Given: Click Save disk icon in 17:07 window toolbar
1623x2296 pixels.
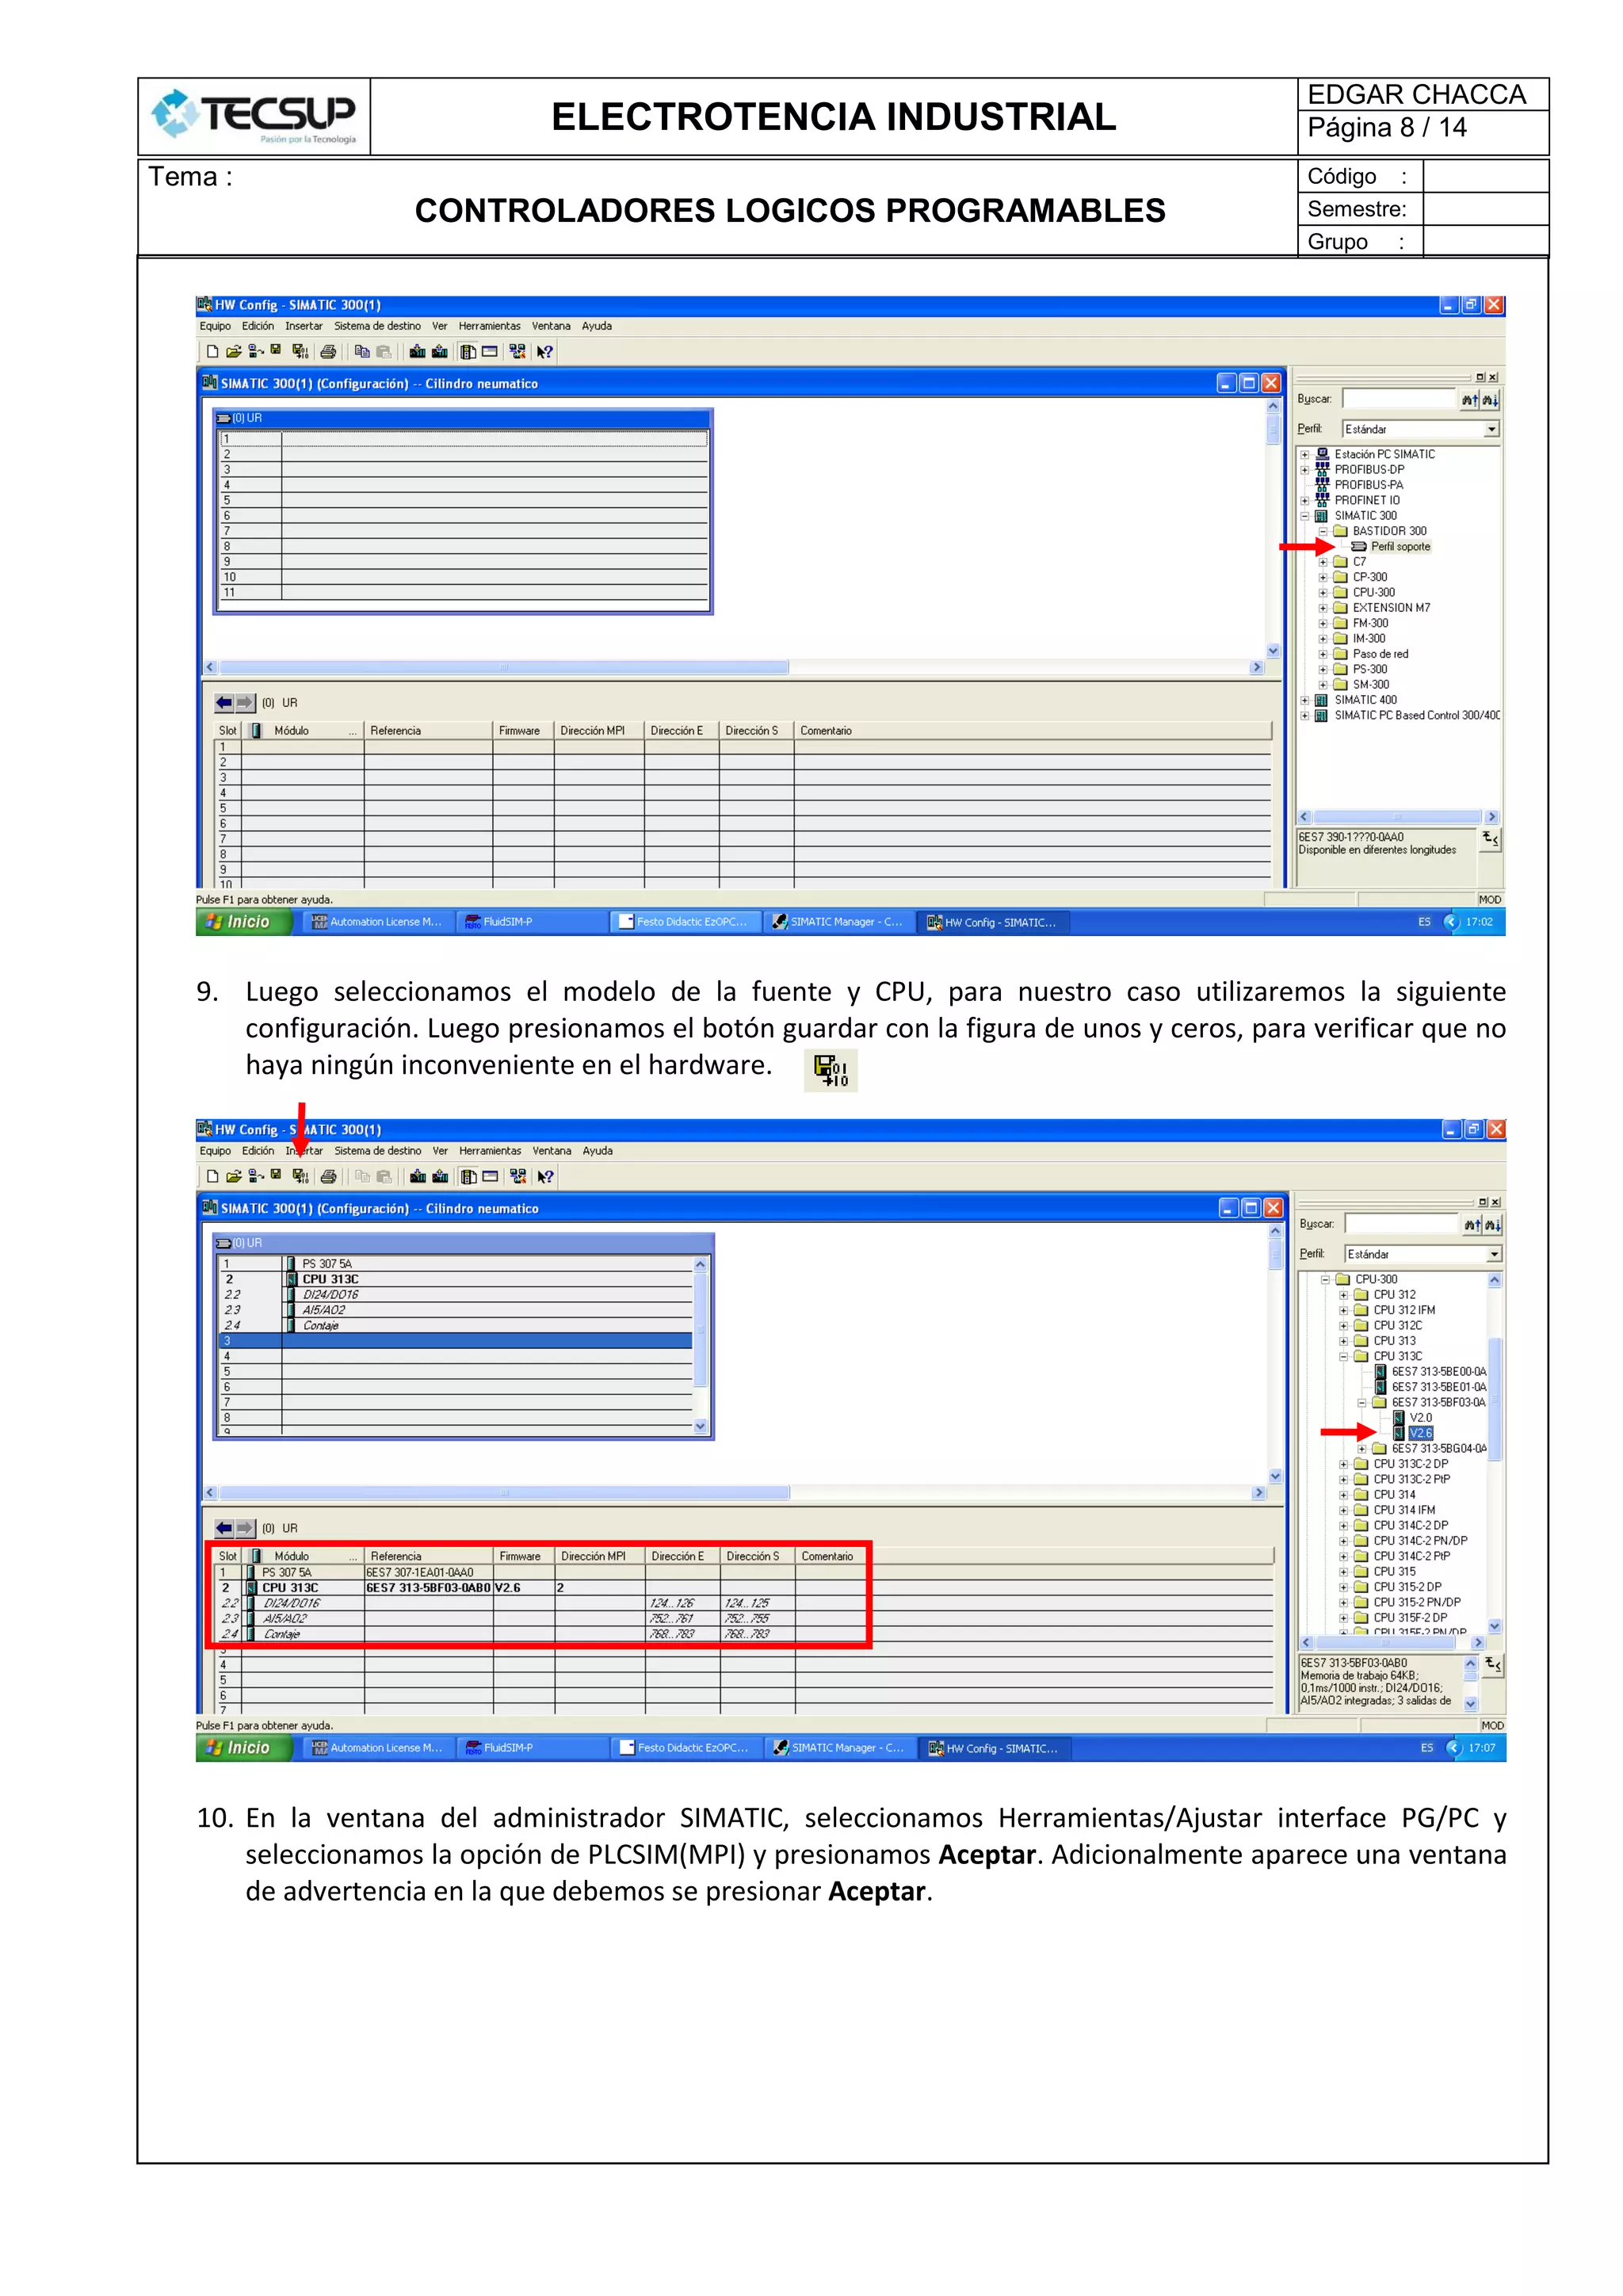Looking at the screenshot, I should 276,1175.
